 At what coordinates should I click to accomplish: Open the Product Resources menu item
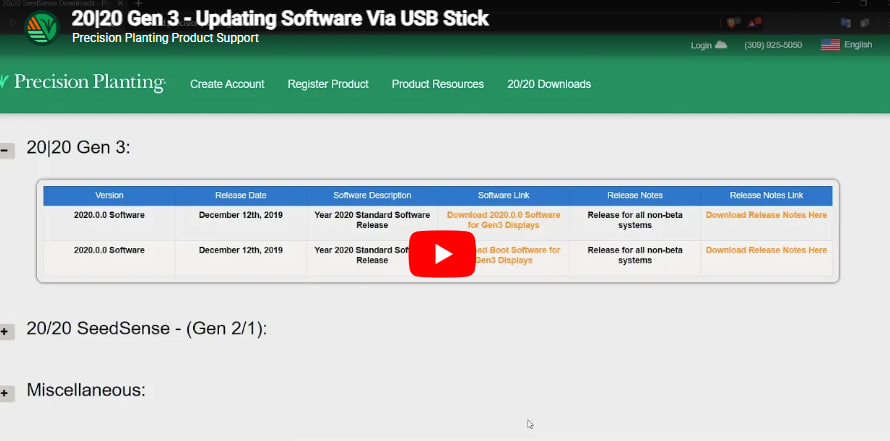[x=438, y=84]
